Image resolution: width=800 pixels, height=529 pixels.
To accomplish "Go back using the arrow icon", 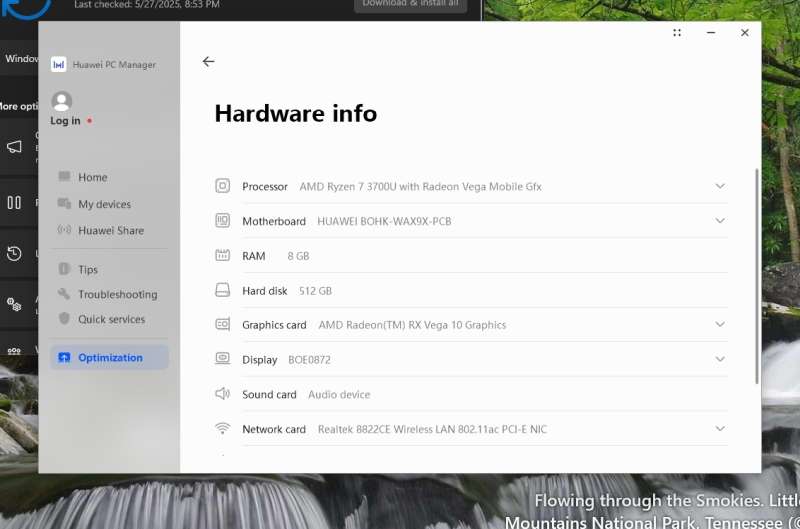I will coord(208,62).
